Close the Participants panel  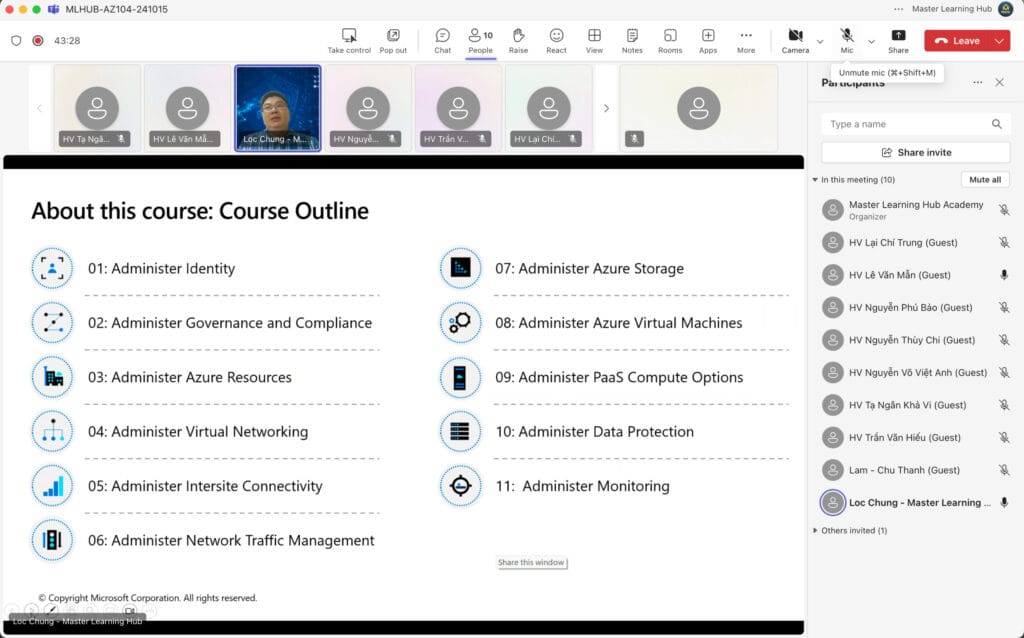click(x=999, y=82)
